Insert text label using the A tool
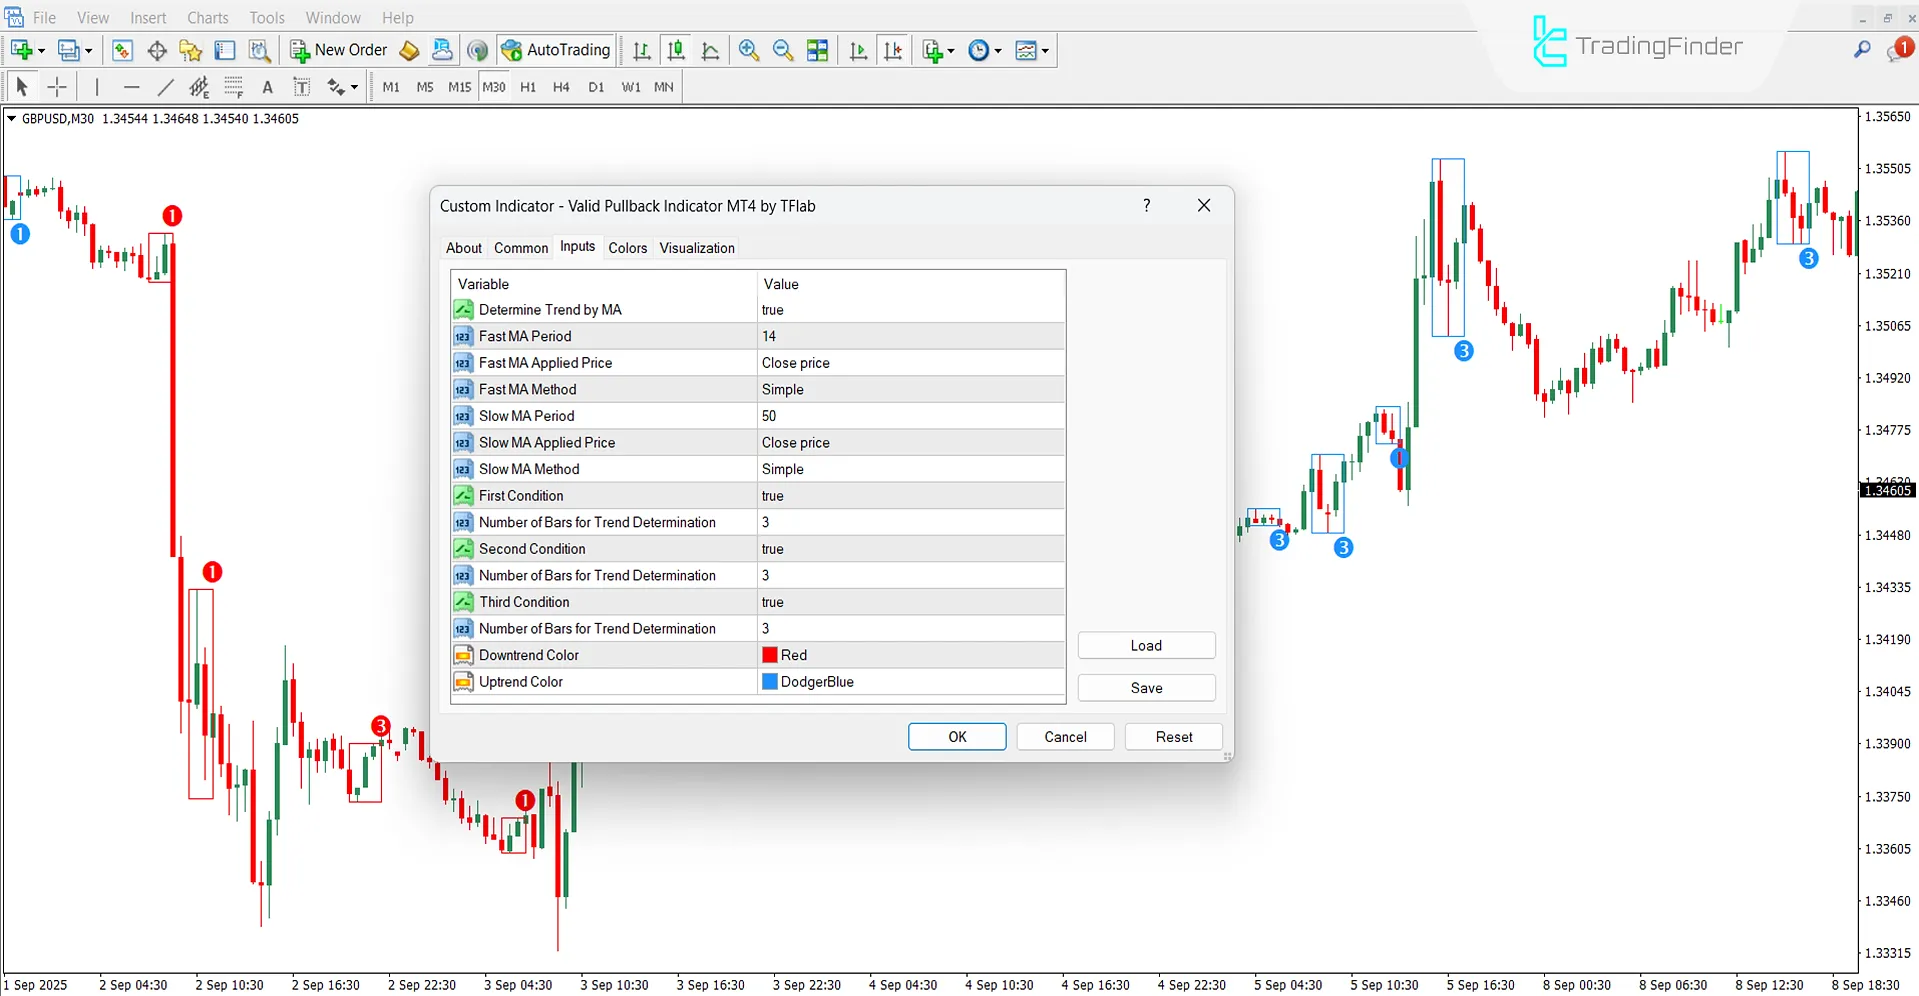This screenshot has height=996, width=1919. (x=267, y=87)
